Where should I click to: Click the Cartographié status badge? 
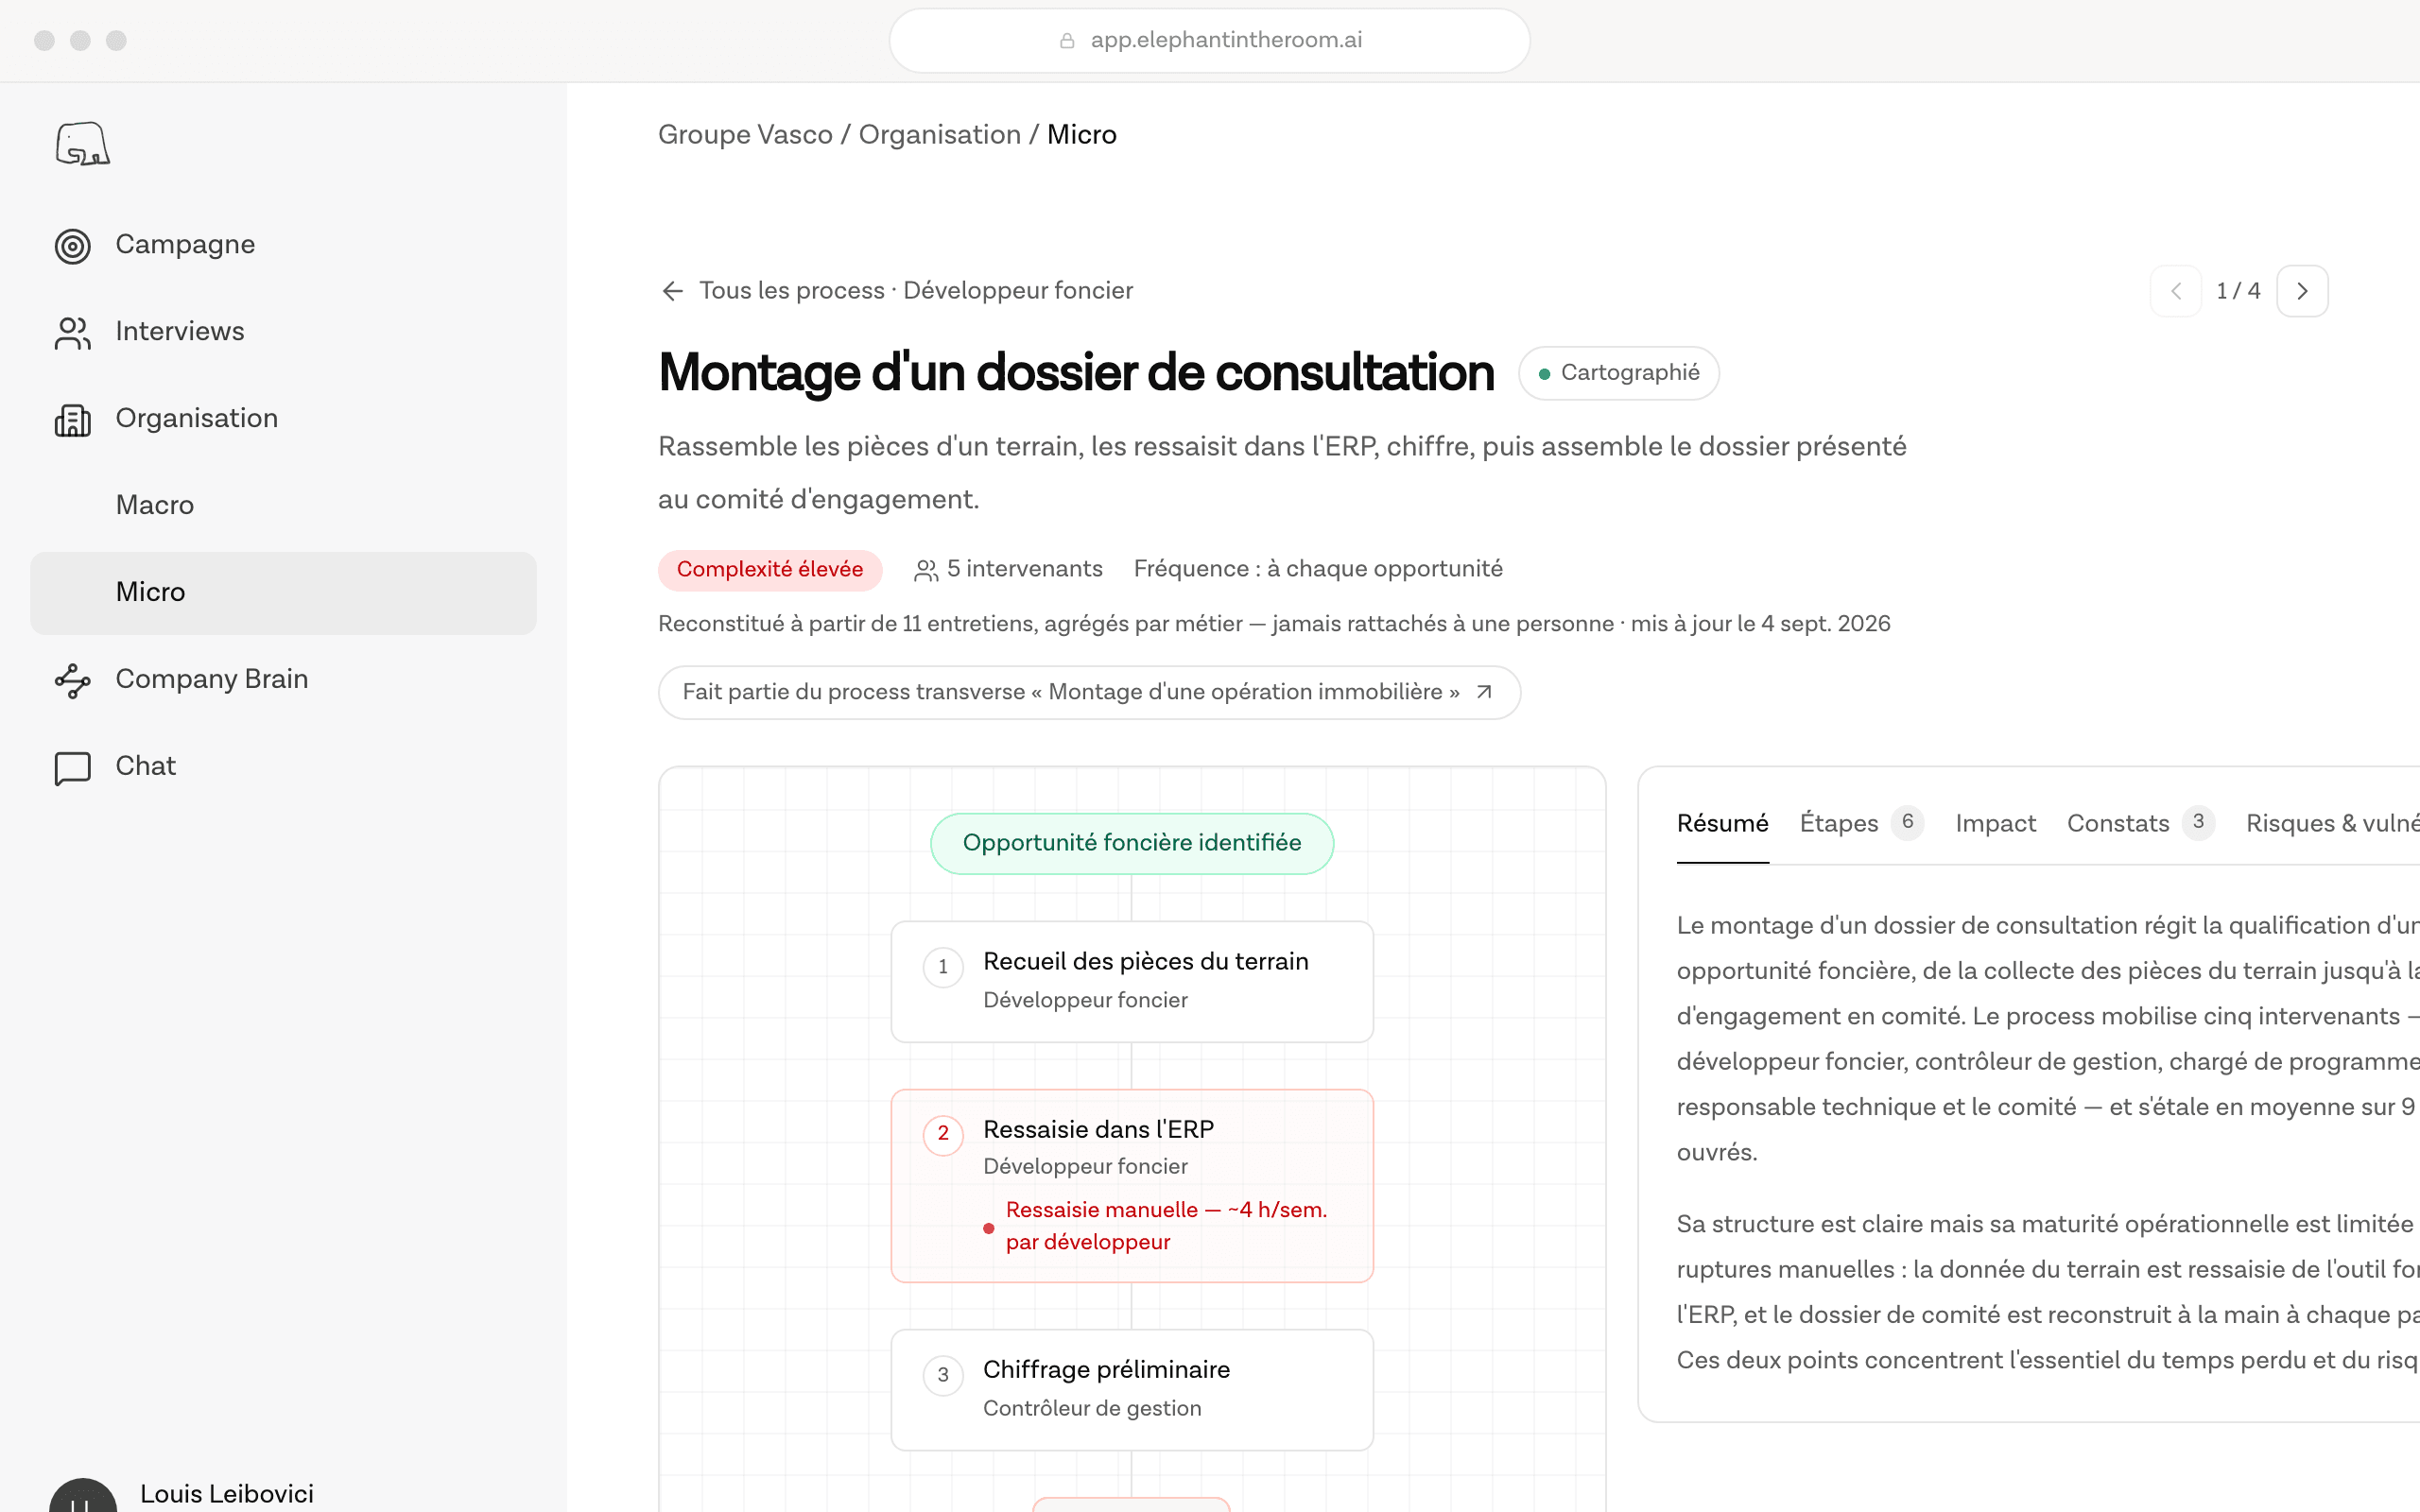point(1618,373)
